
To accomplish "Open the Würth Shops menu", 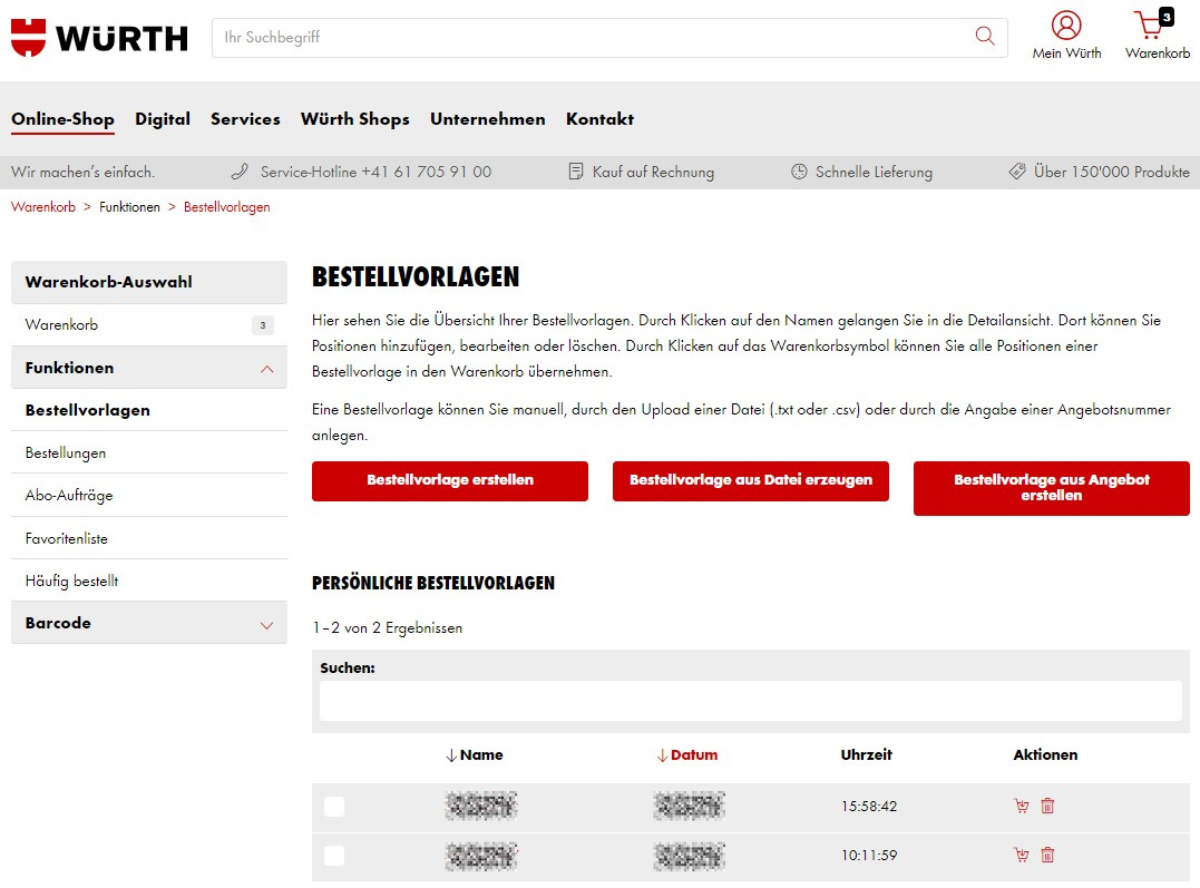I will [x=355, y=119].
